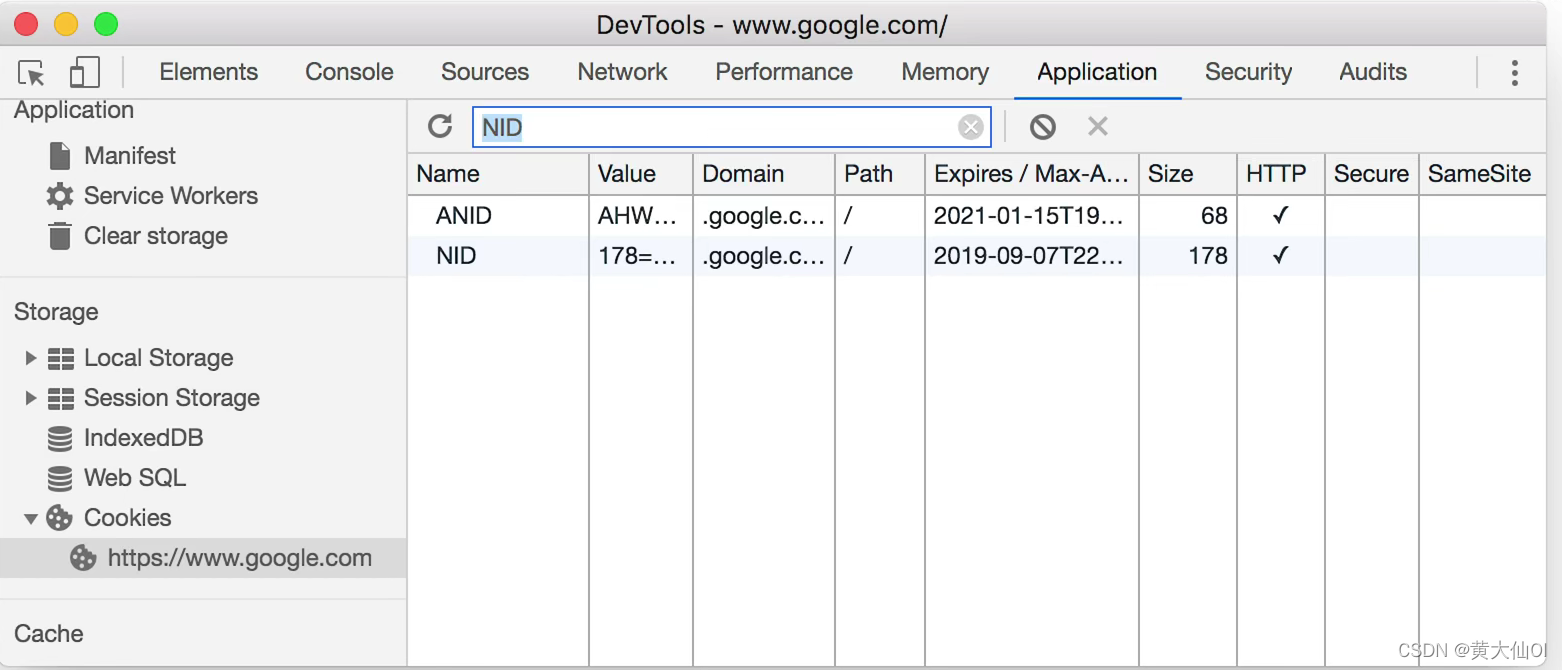
Task: Click the HTTP checkmark in ANID row
Action: coord(1280,216)
